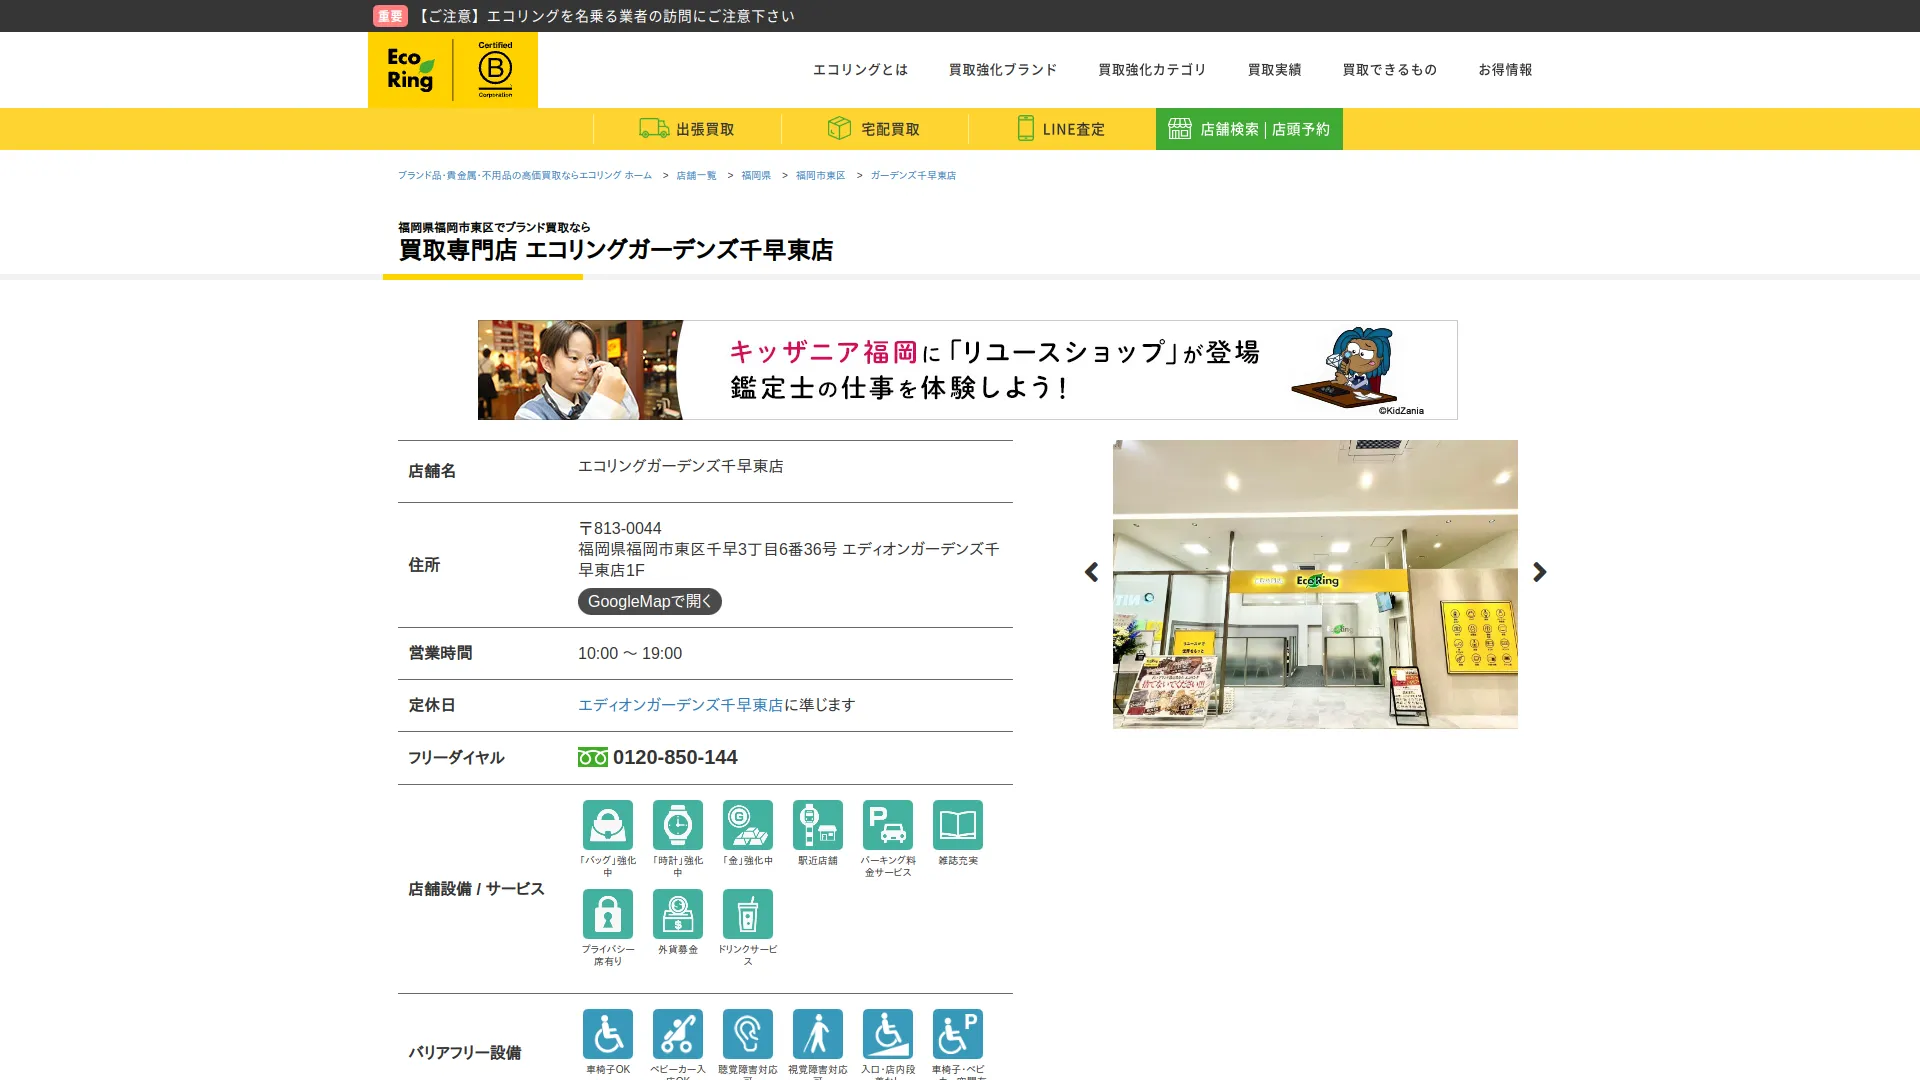This screenshot has height=1080, width=1920.
Task: Click the 「バッグ」強化中 bag icon
Action: [x=608, y=825]
